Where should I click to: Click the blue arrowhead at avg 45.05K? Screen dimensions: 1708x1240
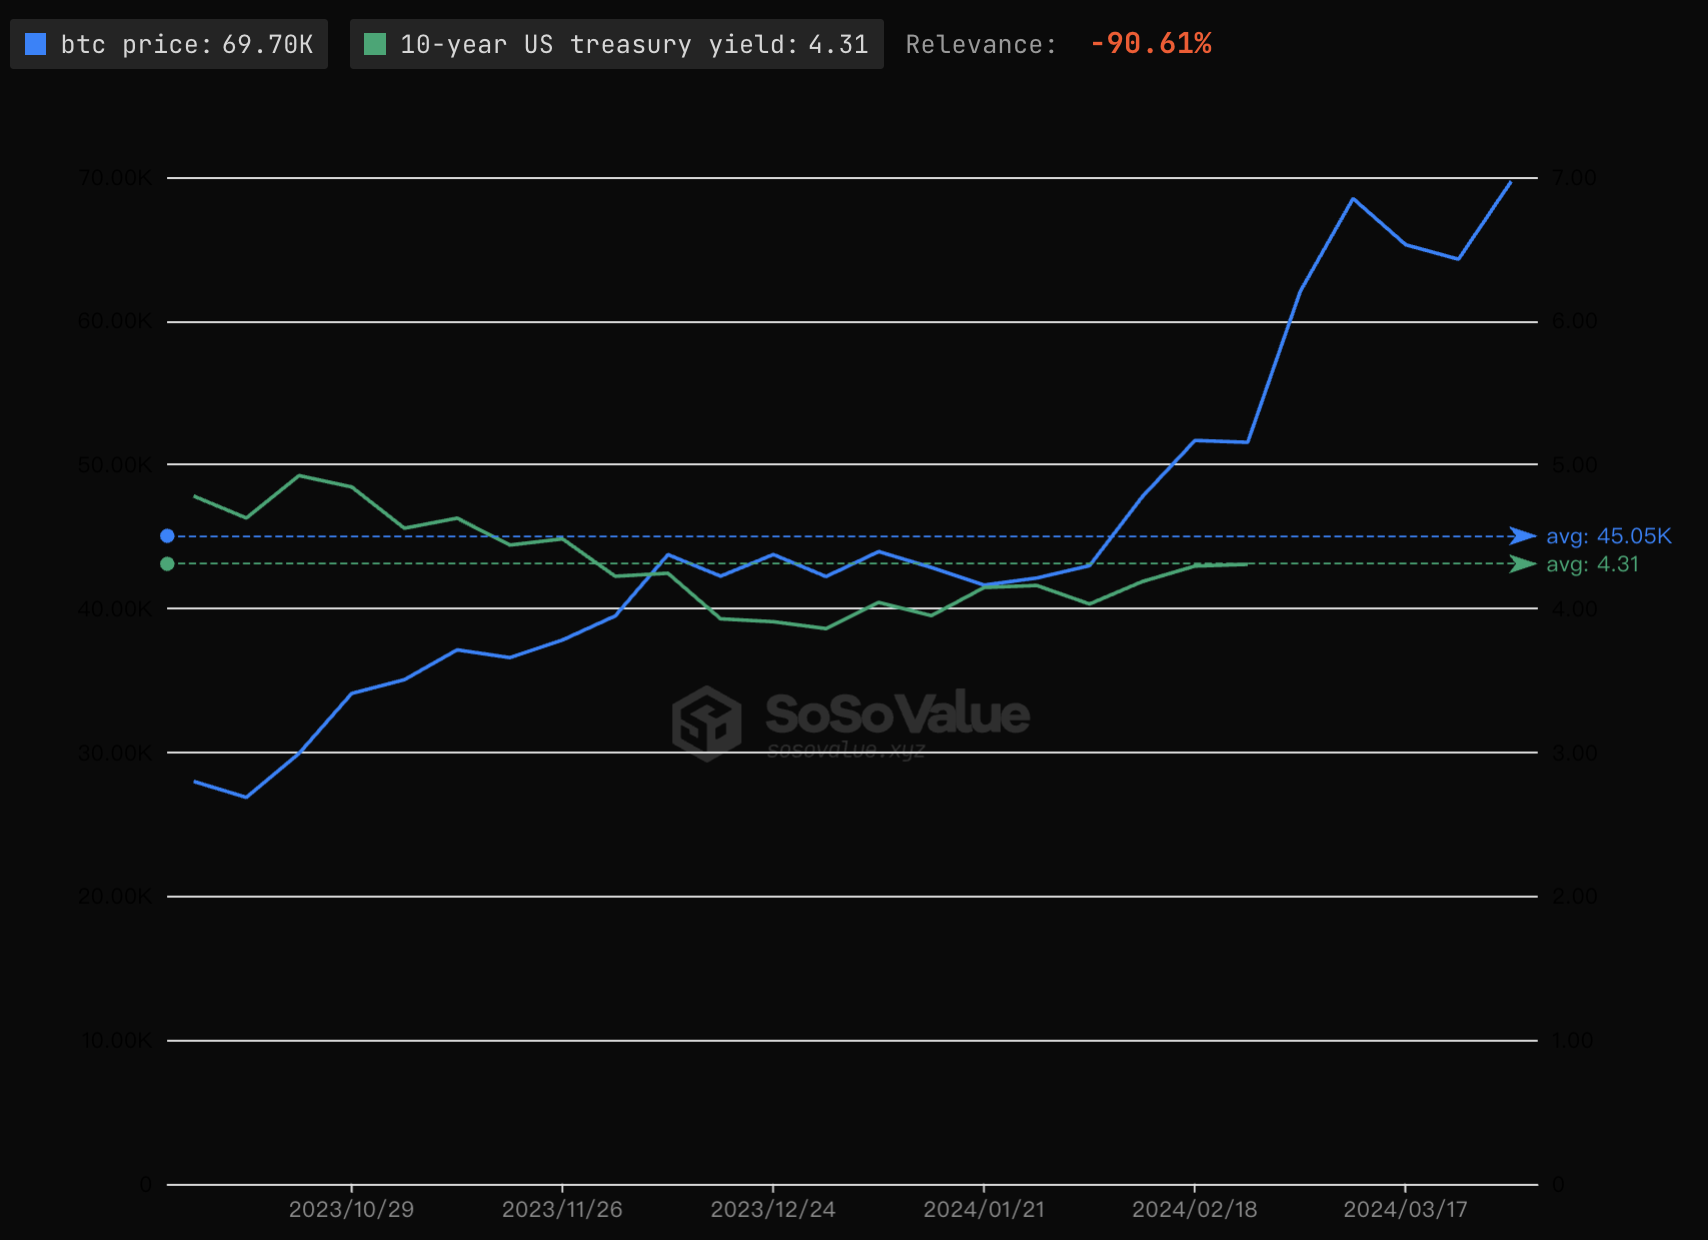click(x=1522, y=536)
